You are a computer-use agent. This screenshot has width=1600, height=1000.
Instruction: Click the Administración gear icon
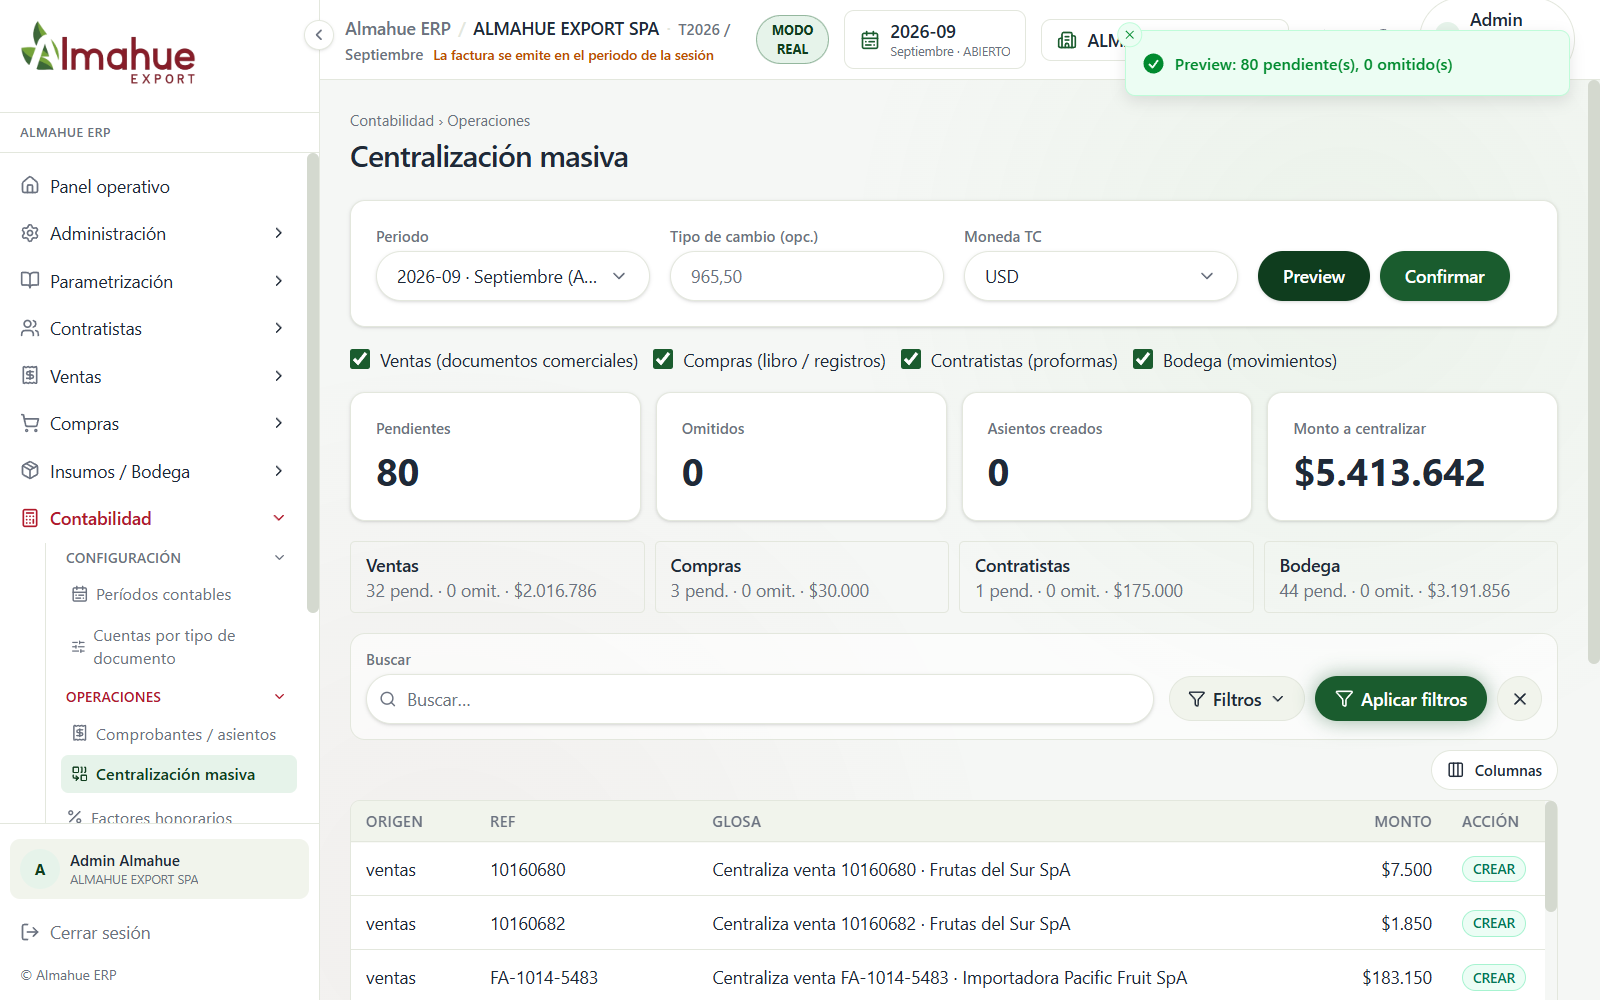30,233
